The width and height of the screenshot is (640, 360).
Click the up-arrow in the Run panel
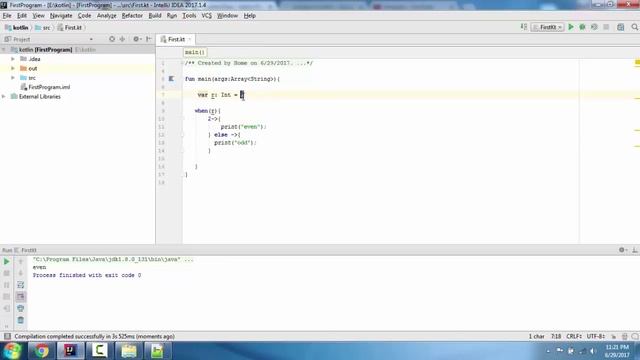click(20, 261)
